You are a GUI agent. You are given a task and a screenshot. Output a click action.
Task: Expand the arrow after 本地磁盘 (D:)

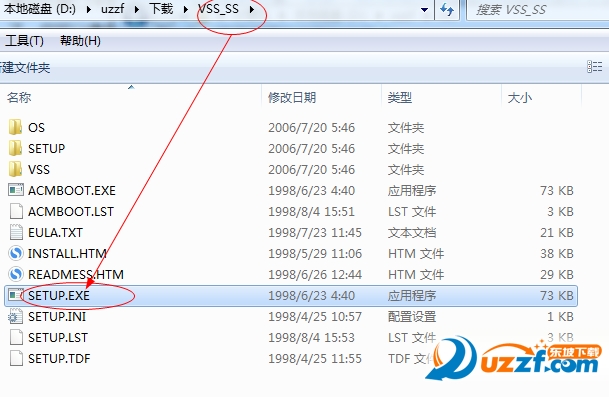pos(89,9)
